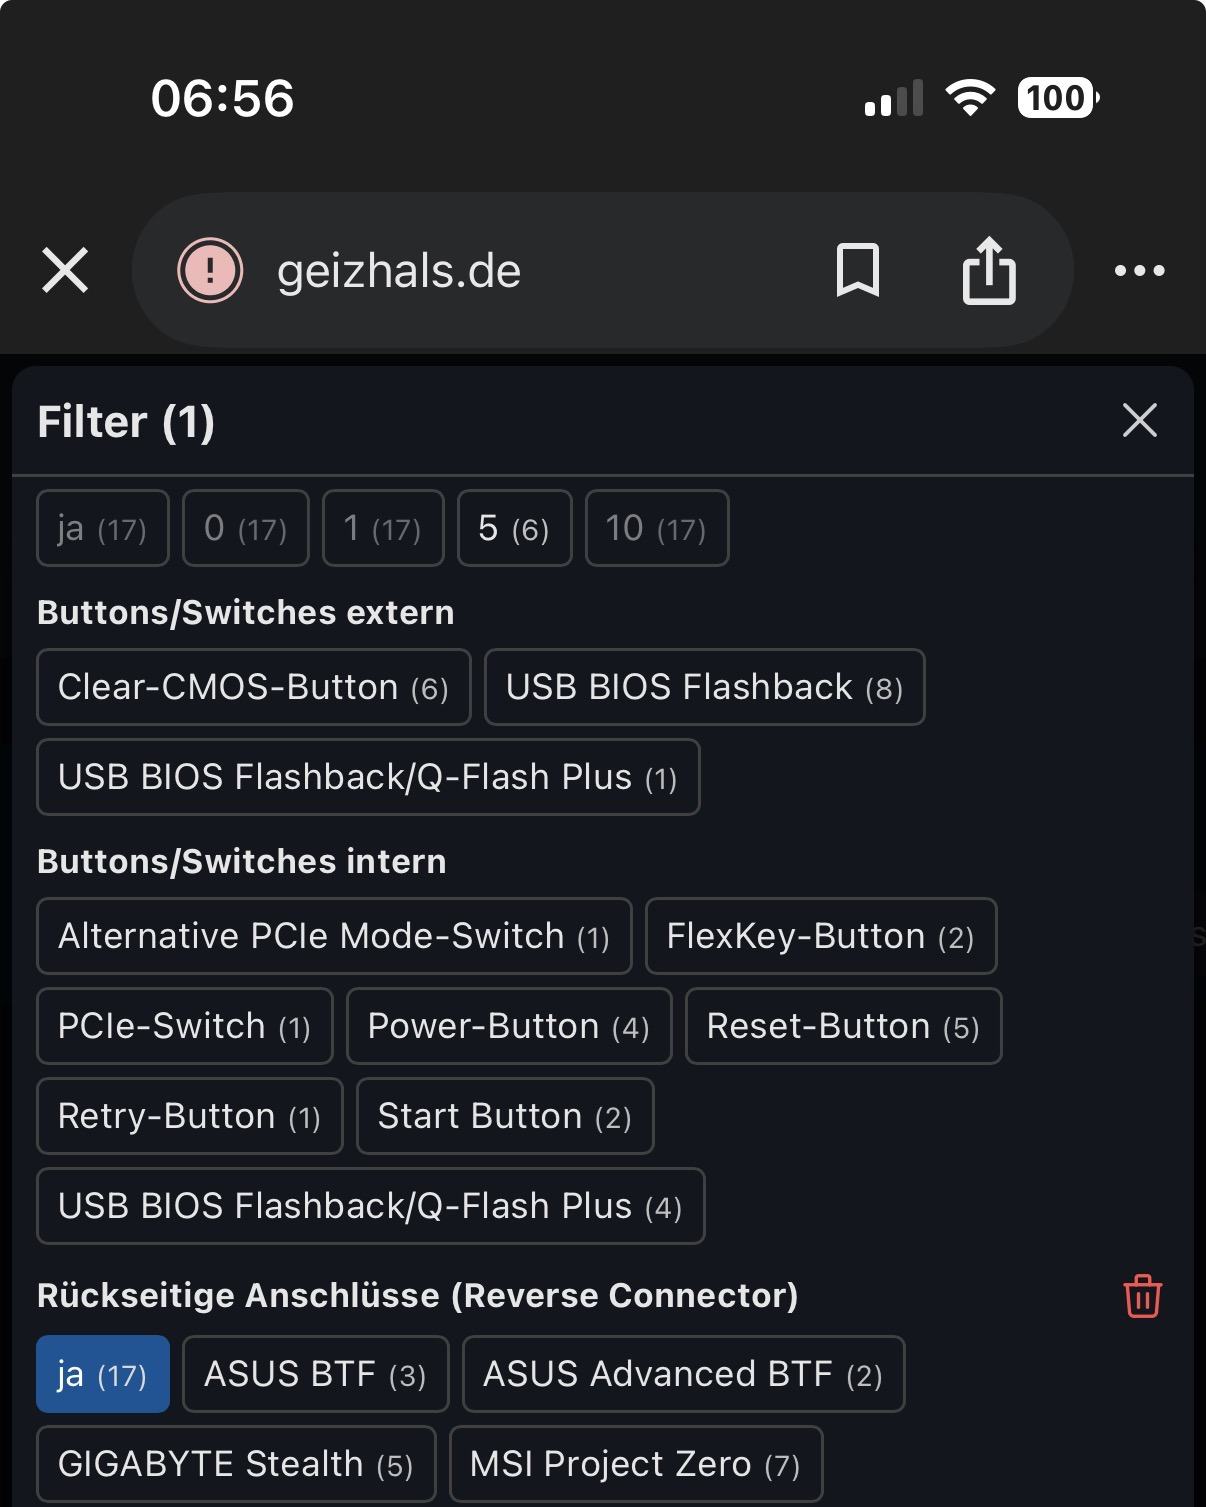Select the GIGABYTE Stealth filter
1206x1507 pixels.
[236, 1464]
